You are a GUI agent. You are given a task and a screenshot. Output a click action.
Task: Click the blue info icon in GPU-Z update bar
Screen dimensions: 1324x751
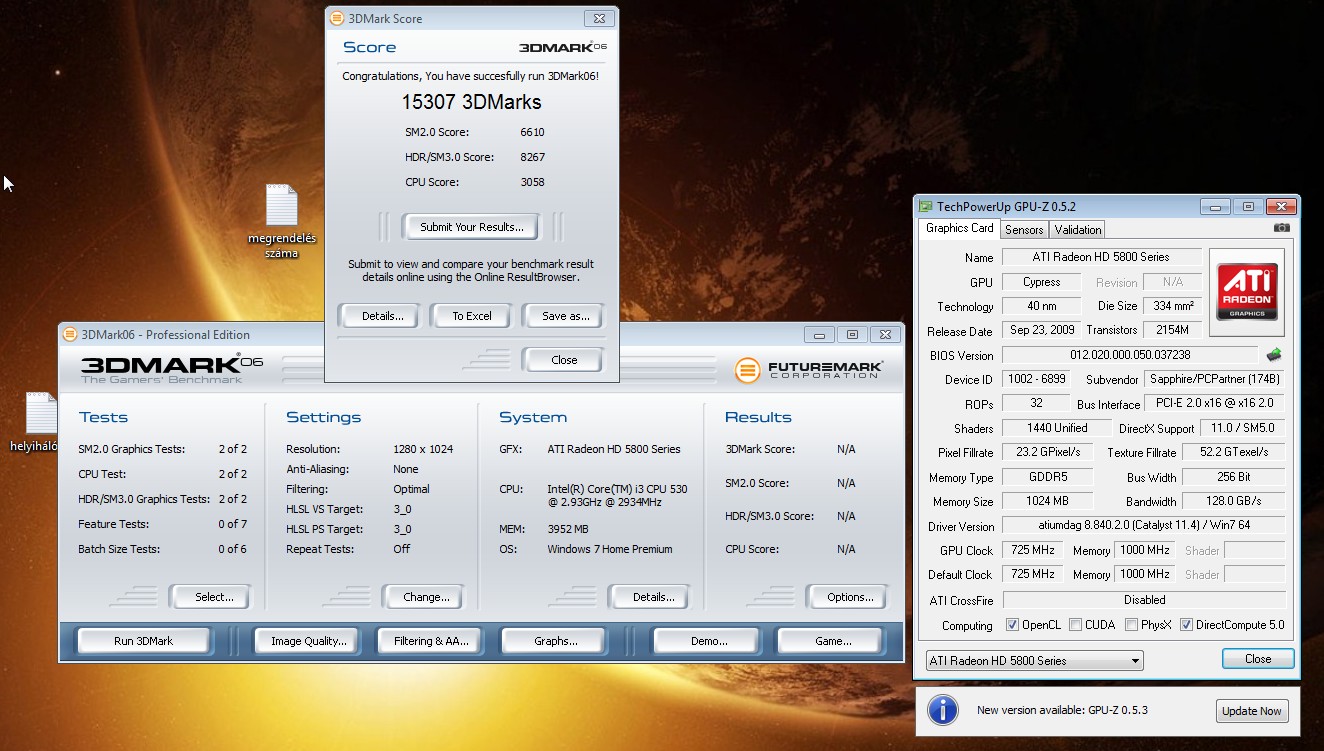click(942, 711)
